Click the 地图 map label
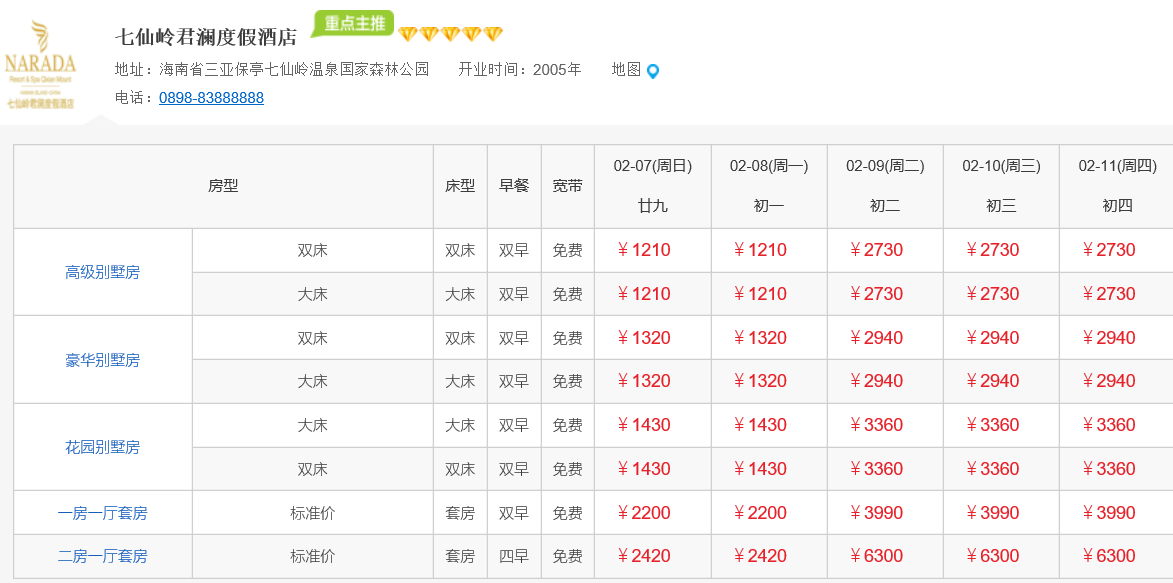Screen dimensions: 1173x583 tap(626, 70)
